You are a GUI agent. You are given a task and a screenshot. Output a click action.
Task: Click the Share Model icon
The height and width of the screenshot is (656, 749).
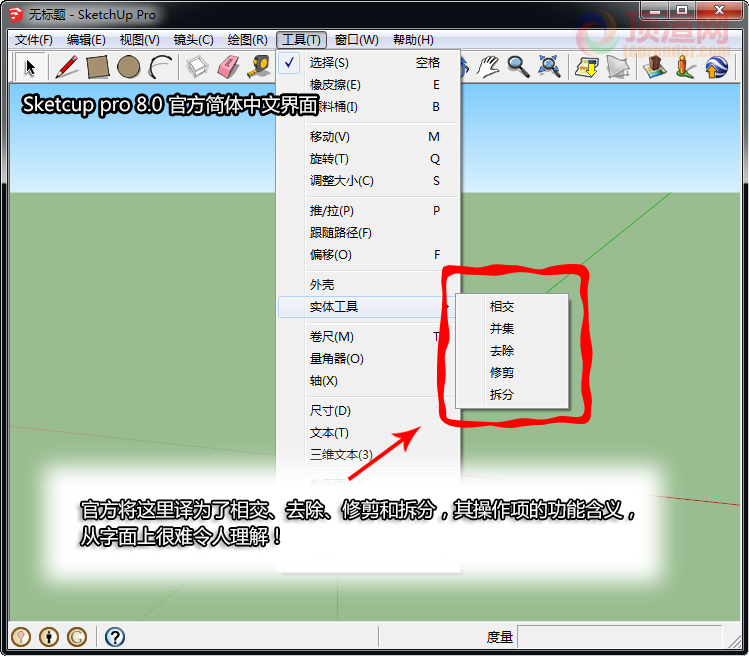pyautogui.click(x=618, y=67)
